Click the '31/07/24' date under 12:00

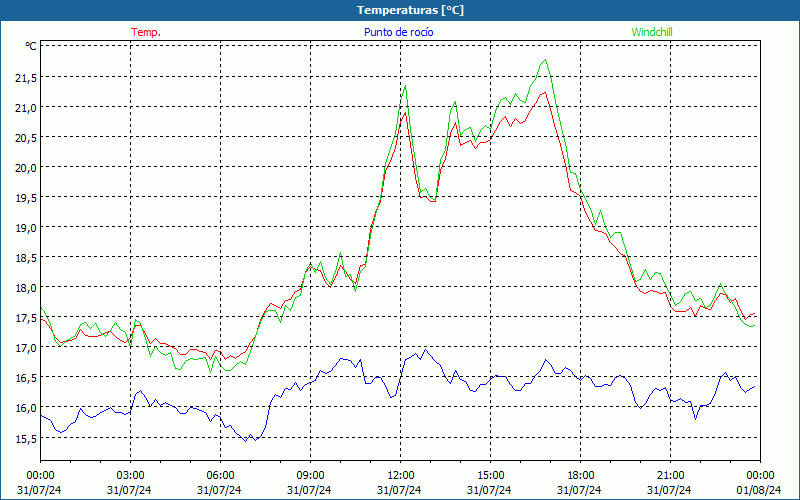[399, 490]
